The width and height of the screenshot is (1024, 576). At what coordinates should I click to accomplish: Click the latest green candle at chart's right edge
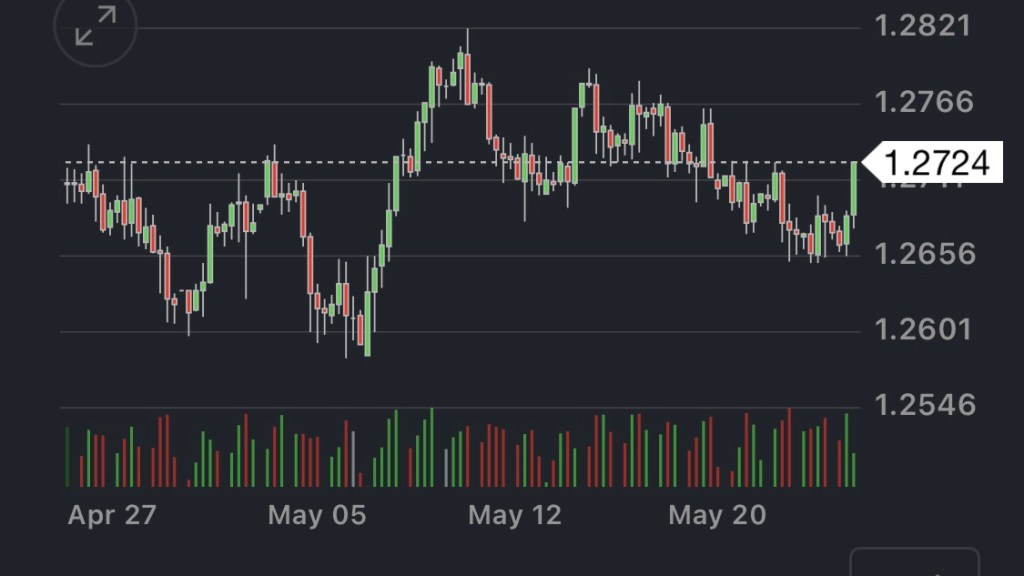click(853, 188)
